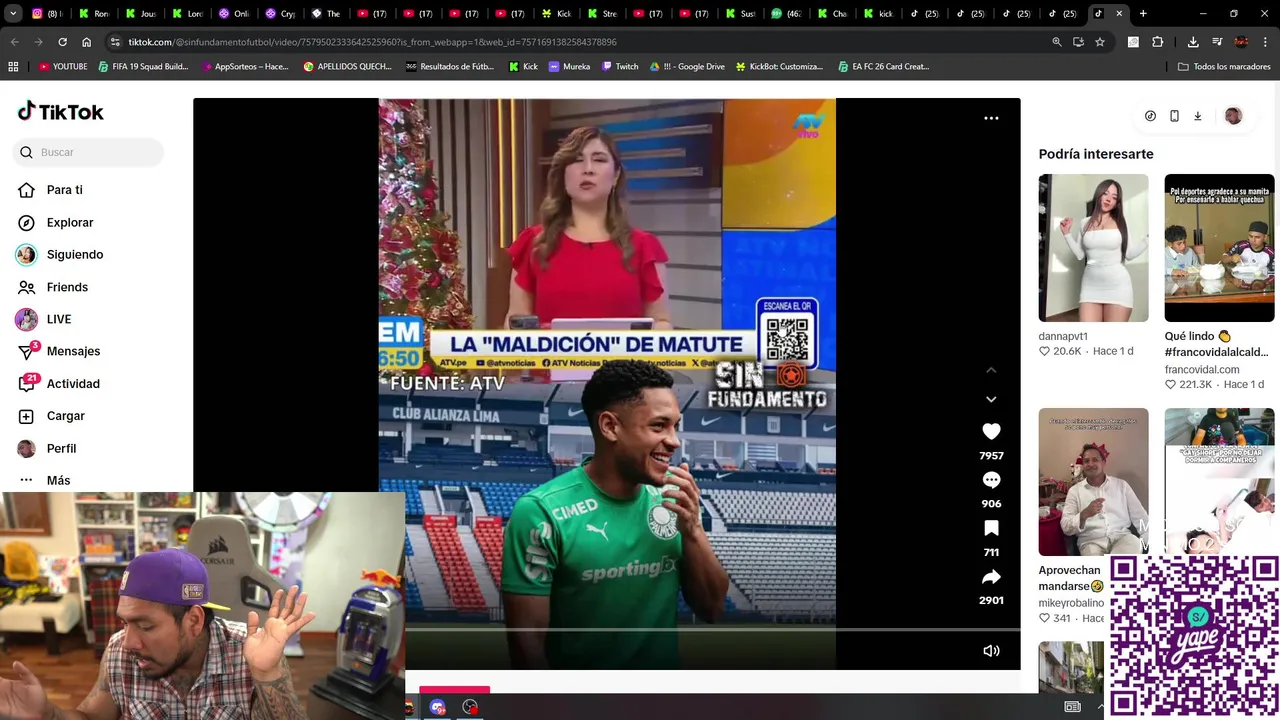Open video three-dot options menu
This screenshot has width=1280, height=720.
click(991, 118)
